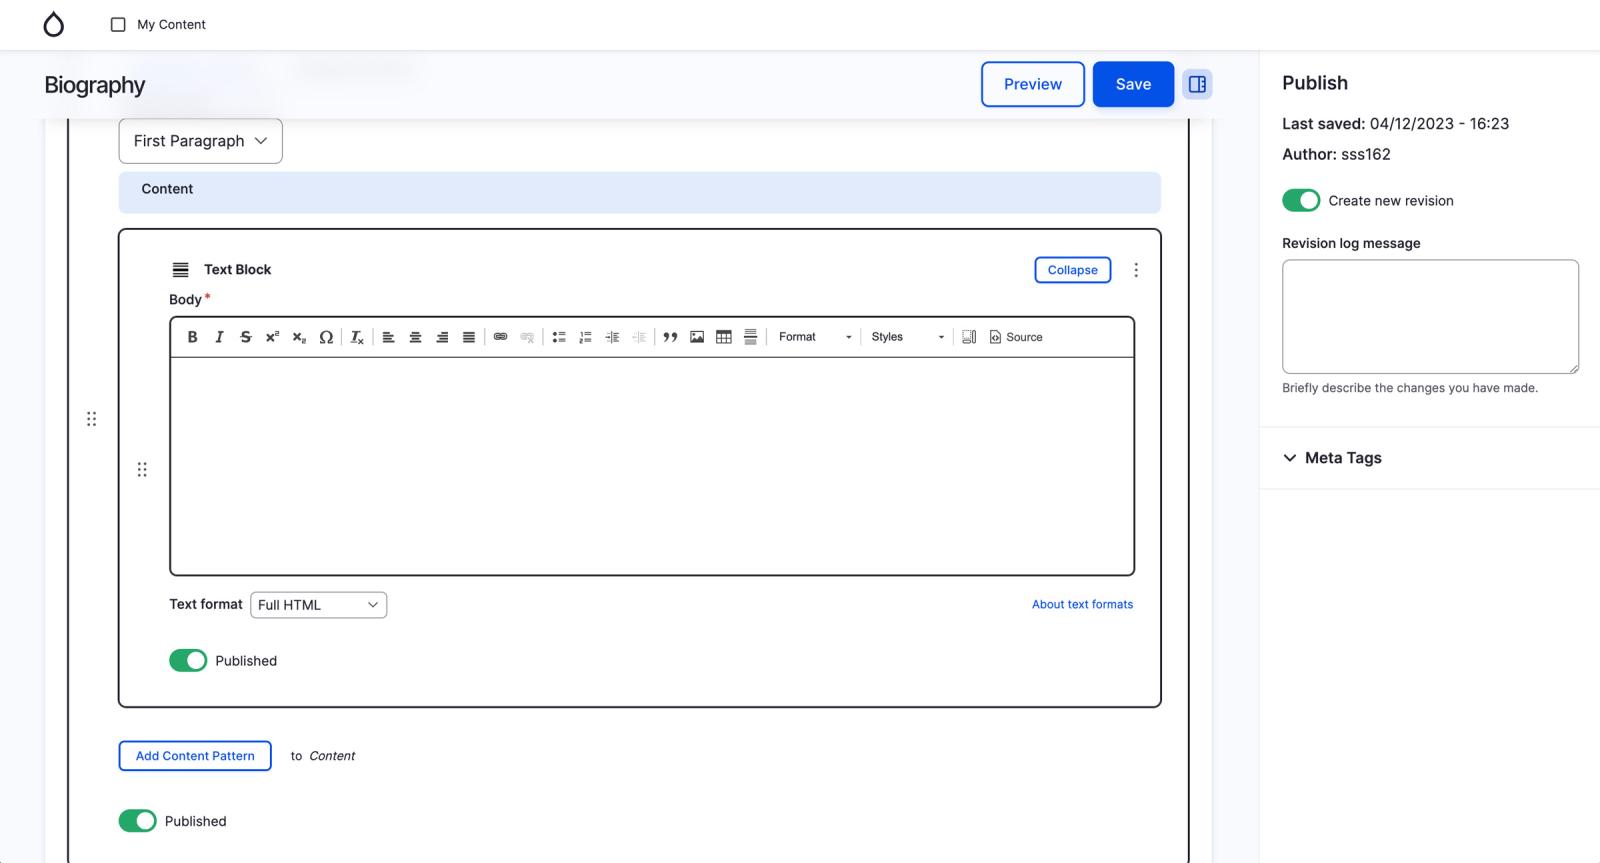Add a block quote
Screen dimensions: 1600x863
tap(670, 337)
